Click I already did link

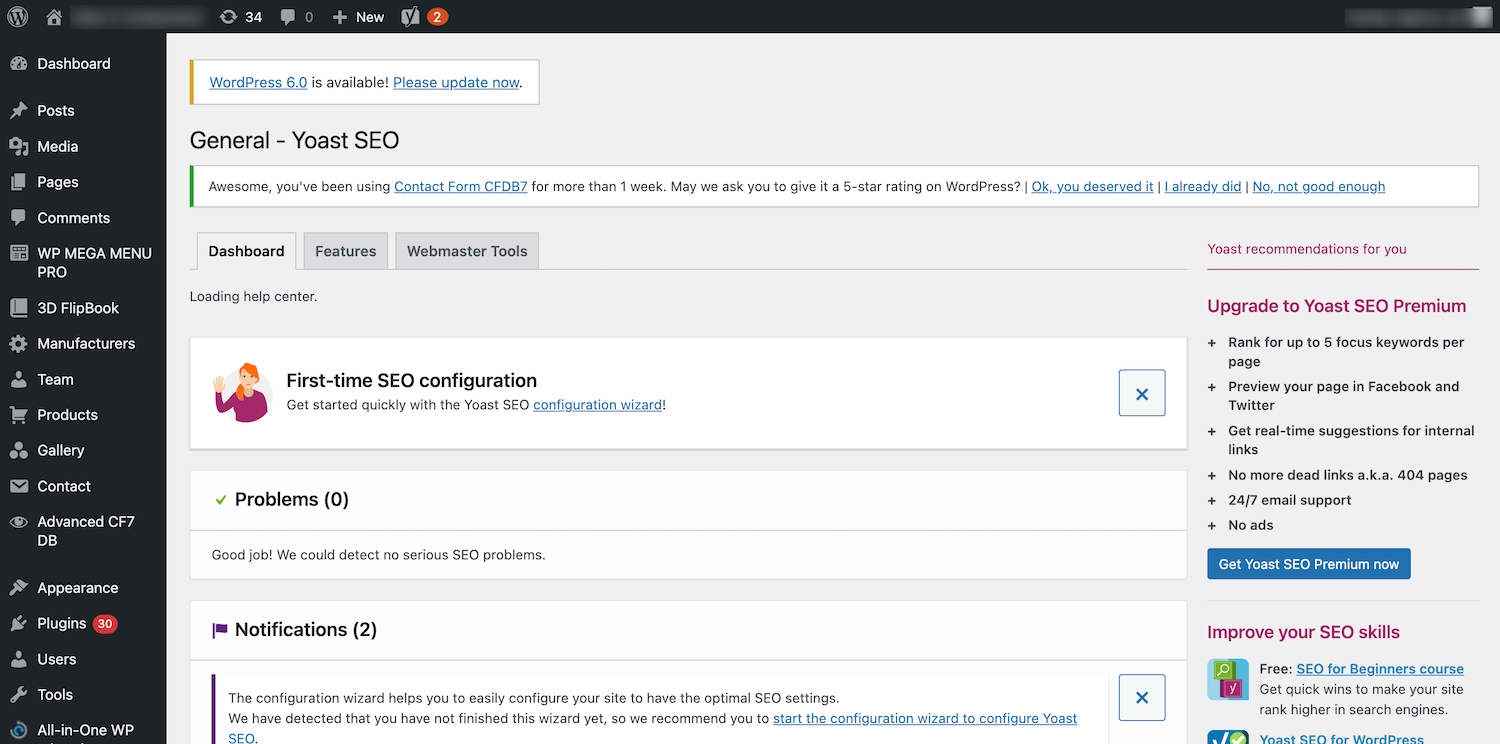point(1203,187)
